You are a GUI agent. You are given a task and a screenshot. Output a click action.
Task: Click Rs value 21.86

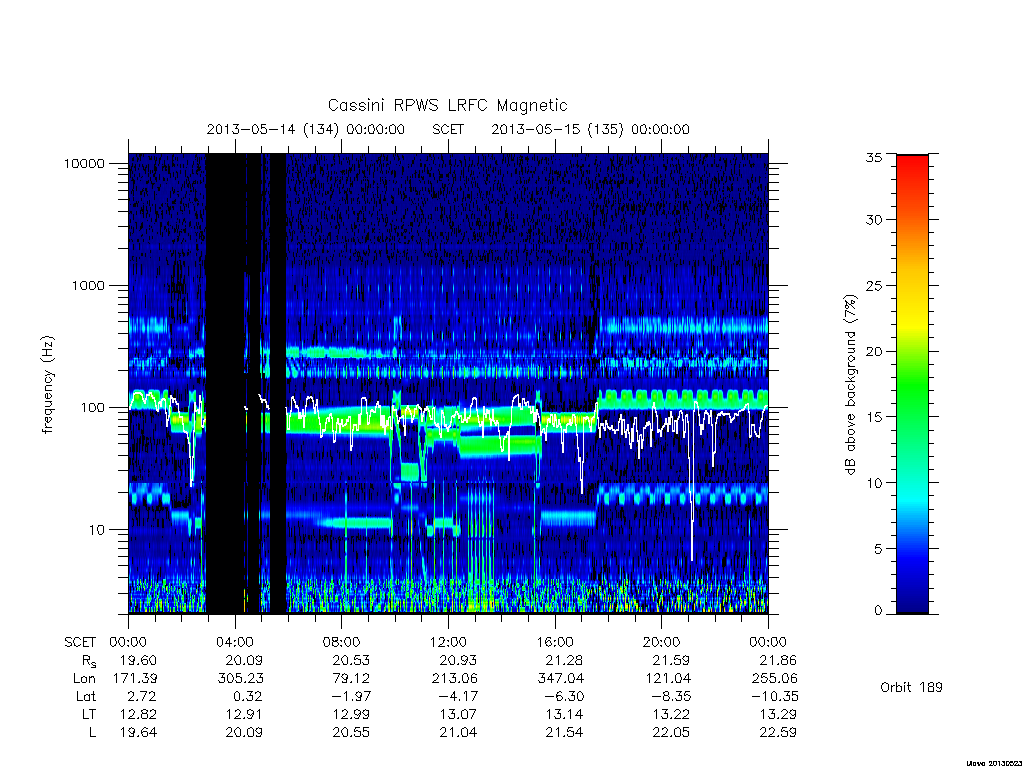pyautogui.click(x=778, y=660)
